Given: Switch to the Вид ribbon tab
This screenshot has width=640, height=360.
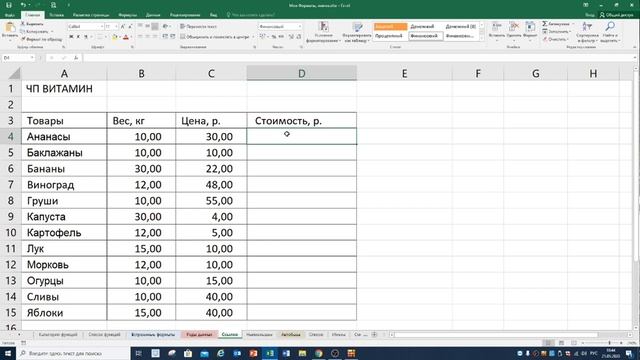Looking at the screenshot, I should tap(213, 15).
